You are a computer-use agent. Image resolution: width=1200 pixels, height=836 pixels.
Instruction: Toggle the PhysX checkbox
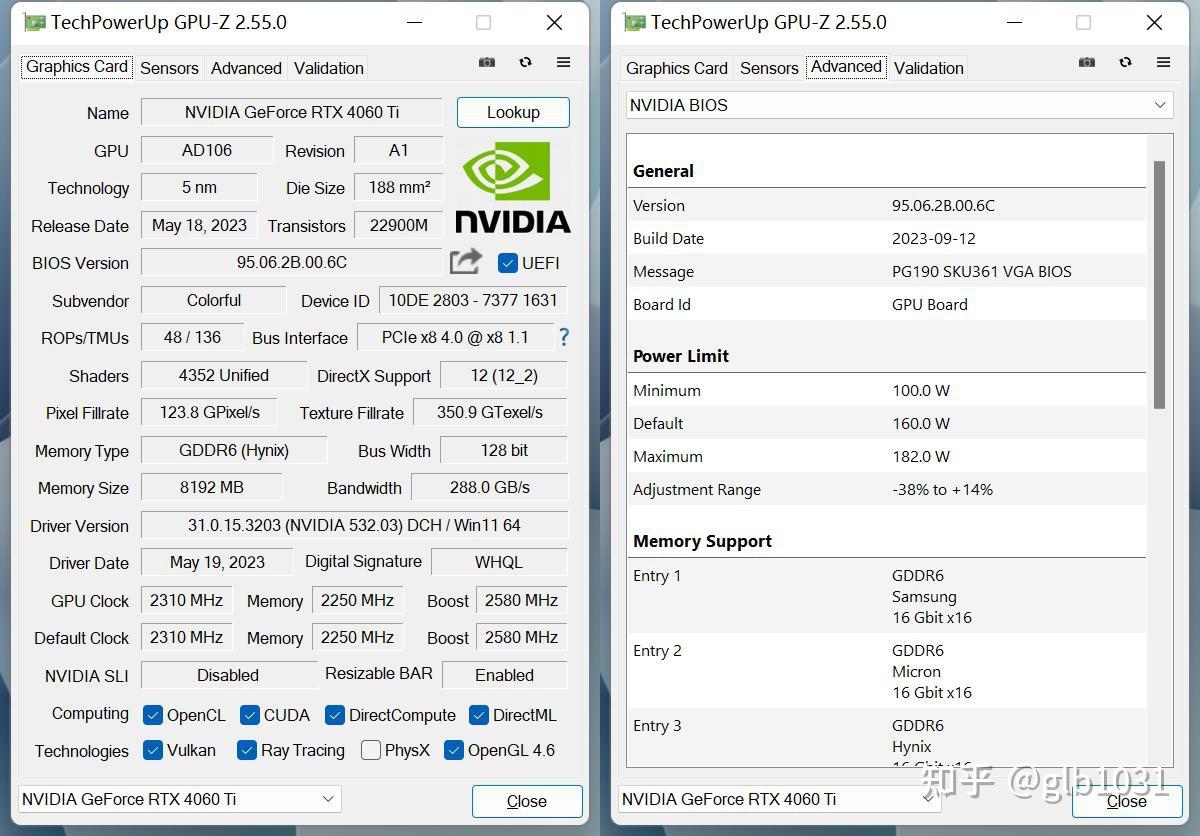pos(371,750)
